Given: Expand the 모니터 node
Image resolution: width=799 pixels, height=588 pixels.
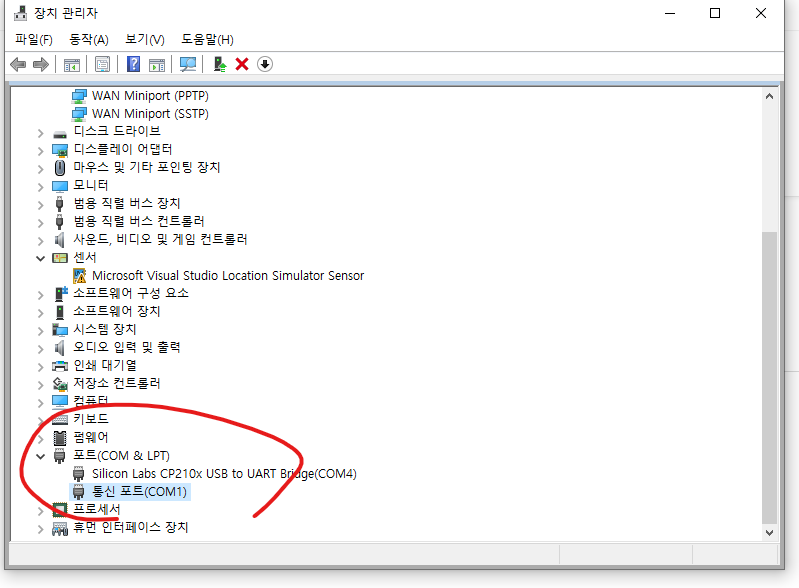Looking at the screenshot, I should (41, 188).
